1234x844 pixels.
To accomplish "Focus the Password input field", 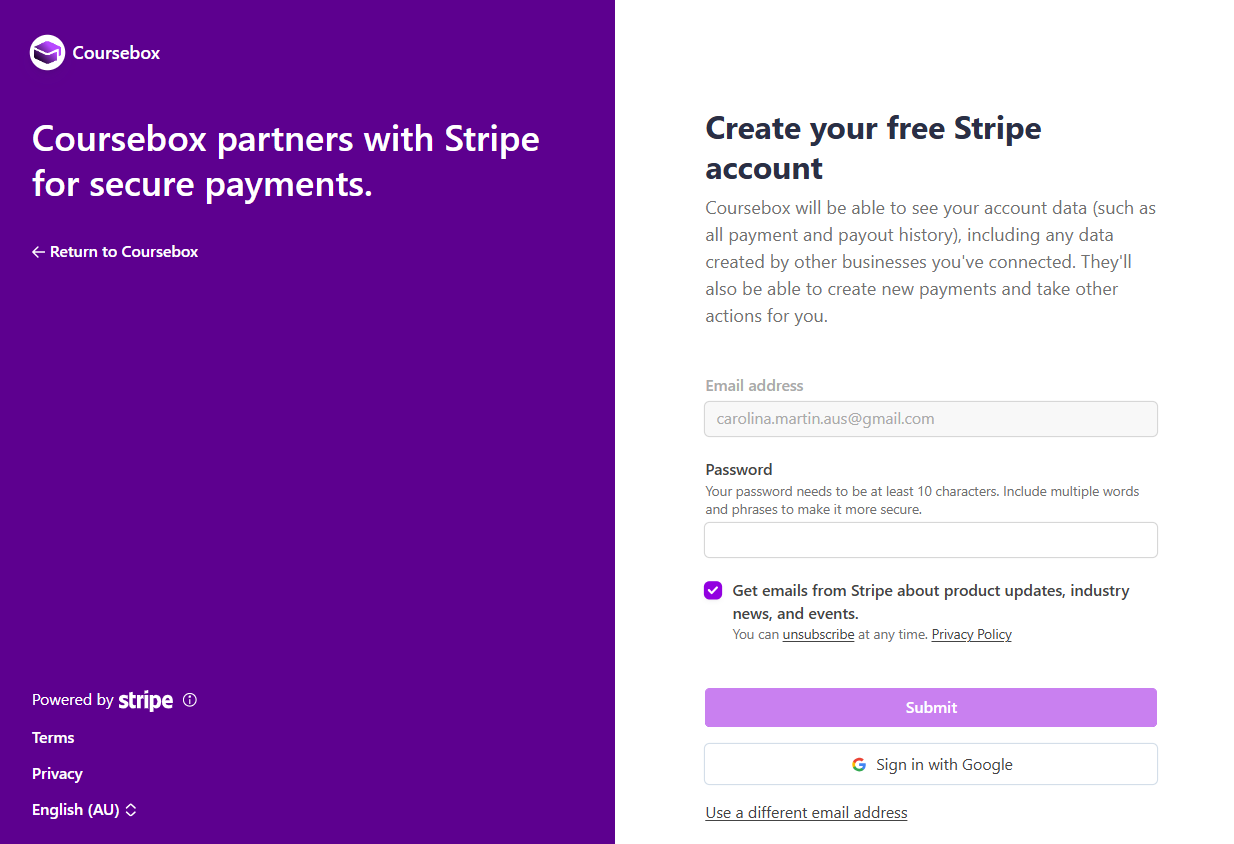I will [930, 540].
